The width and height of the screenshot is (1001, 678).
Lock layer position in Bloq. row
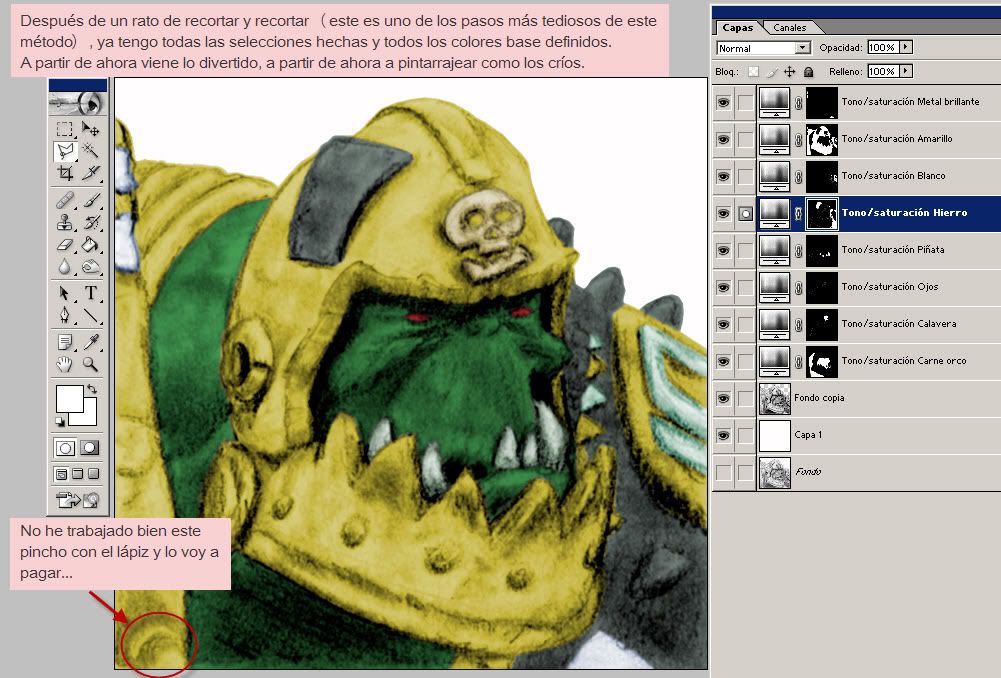[790, 72]
